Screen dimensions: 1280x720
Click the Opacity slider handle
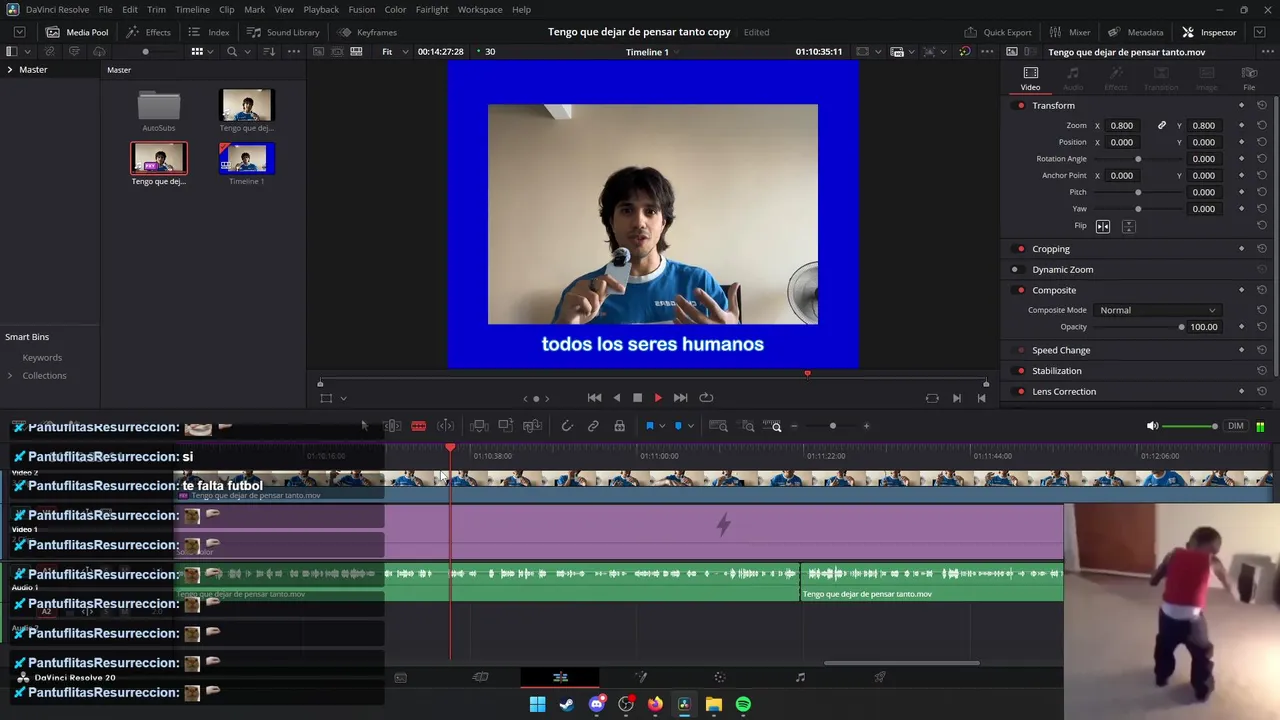pyautogui.click(x=1181, y=327)
